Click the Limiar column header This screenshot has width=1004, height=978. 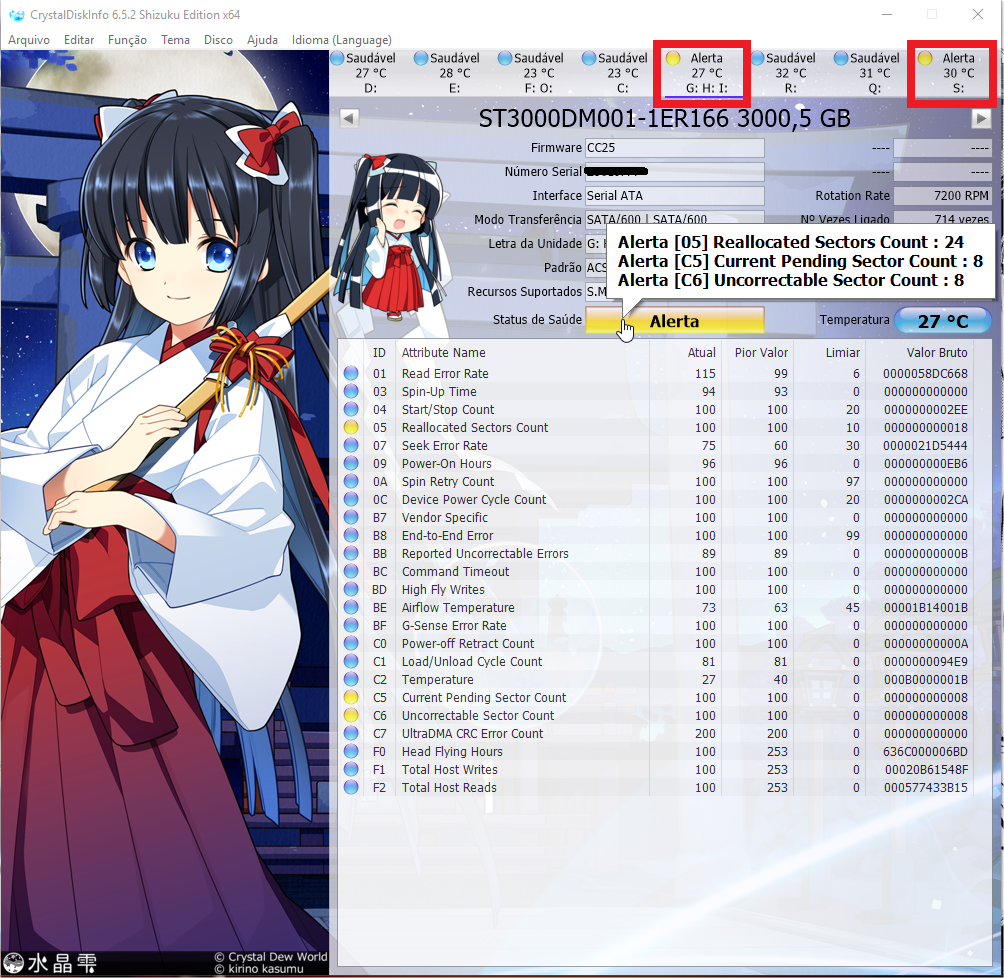coord(842,352)
